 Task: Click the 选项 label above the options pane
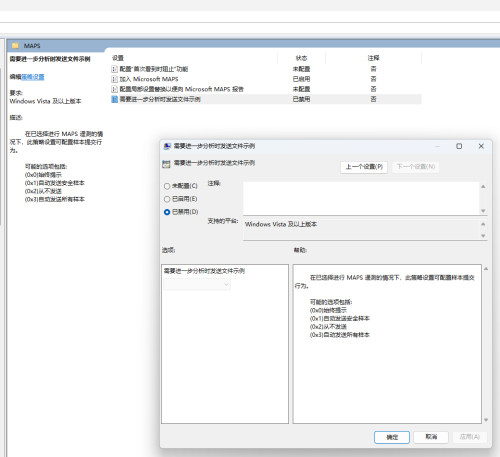168,250
